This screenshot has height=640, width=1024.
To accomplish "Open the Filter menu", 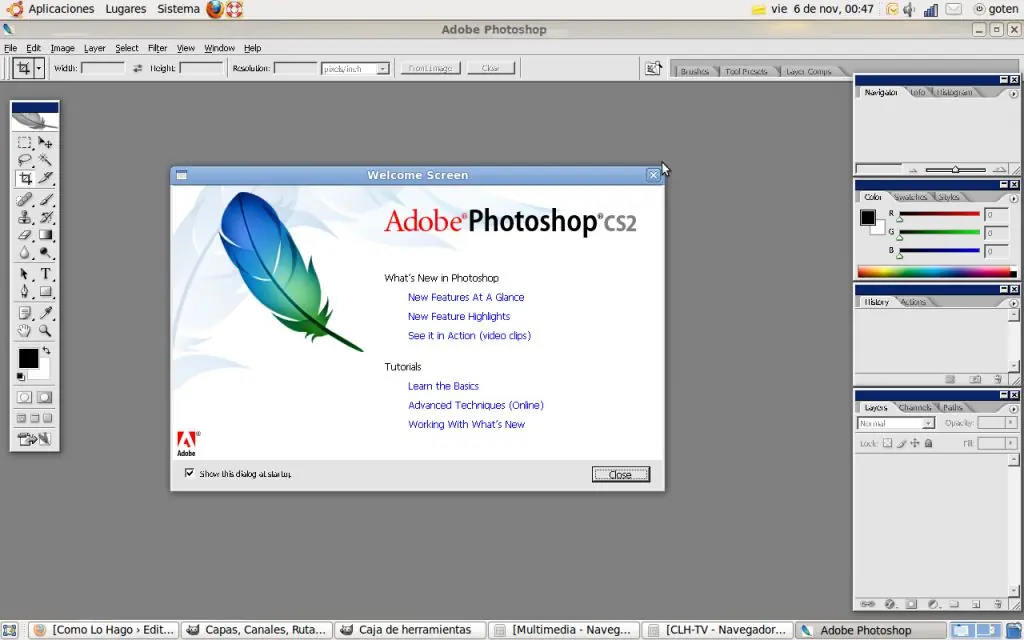I will 157,48.
